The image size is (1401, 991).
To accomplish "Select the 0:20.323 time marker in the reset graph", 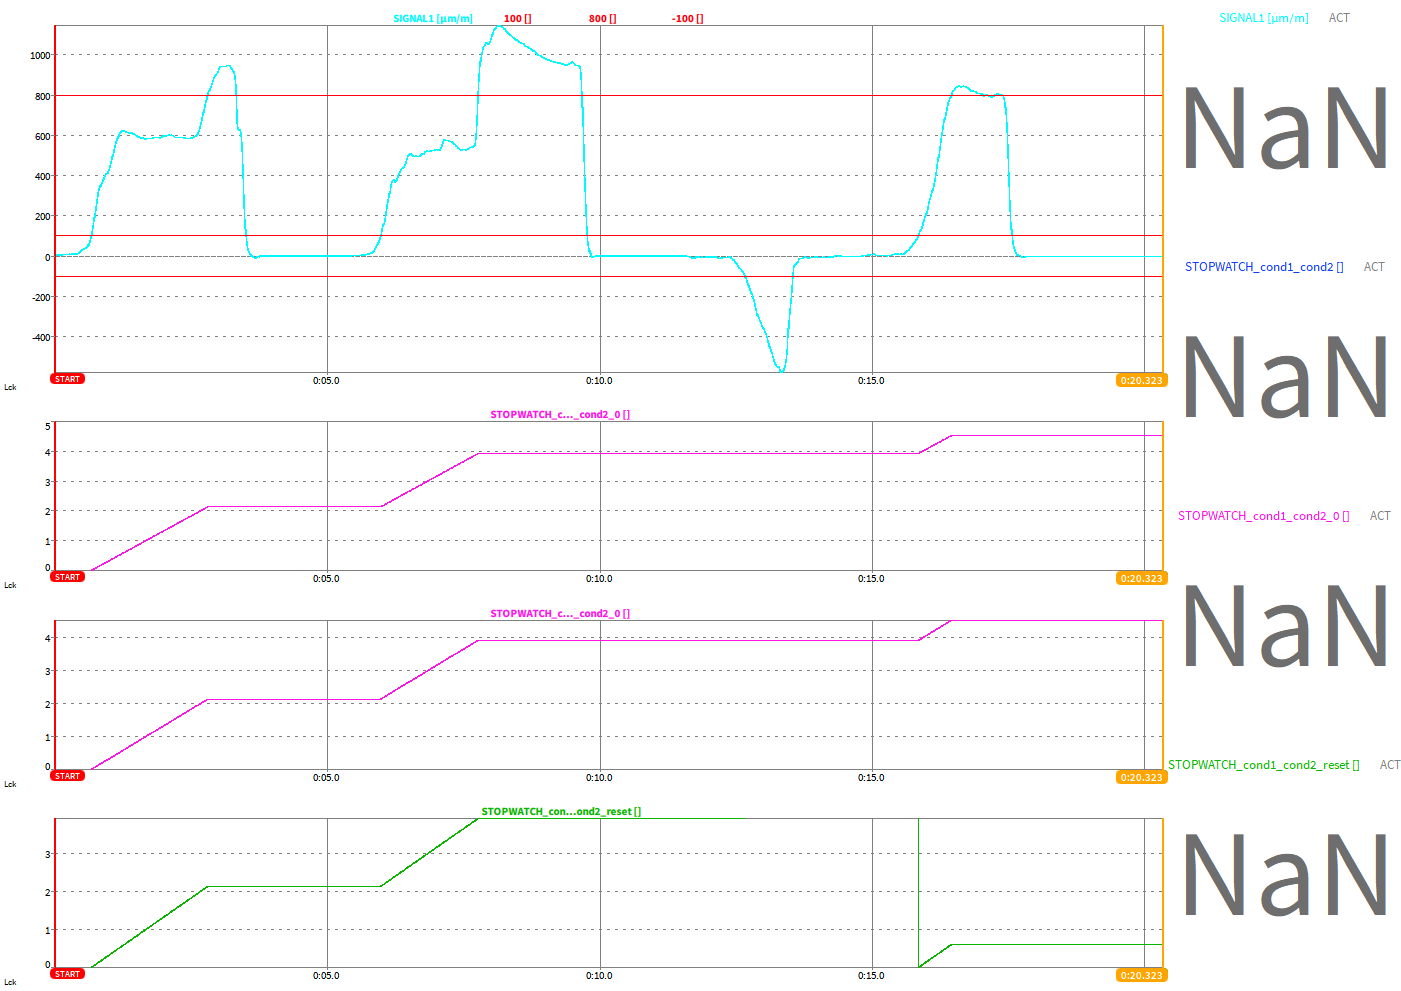I will click(x=1141, y=975).
